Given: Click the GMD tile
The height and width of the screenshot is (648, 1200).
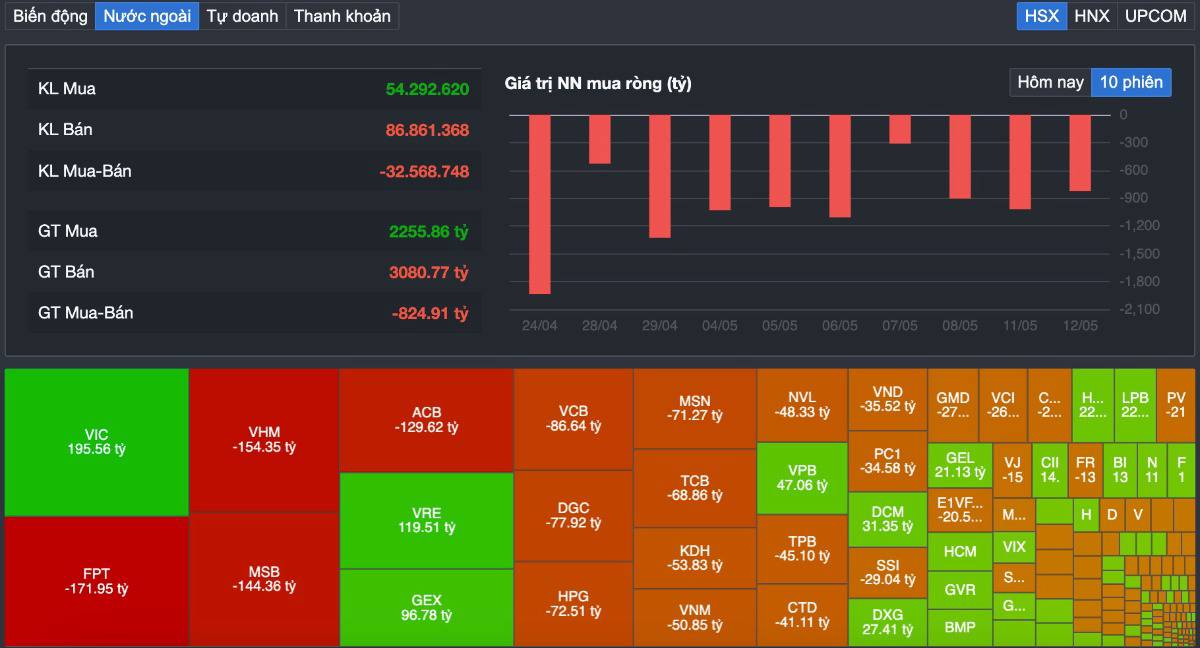Looking at the screenshot, I should click(x=953, y=404).
